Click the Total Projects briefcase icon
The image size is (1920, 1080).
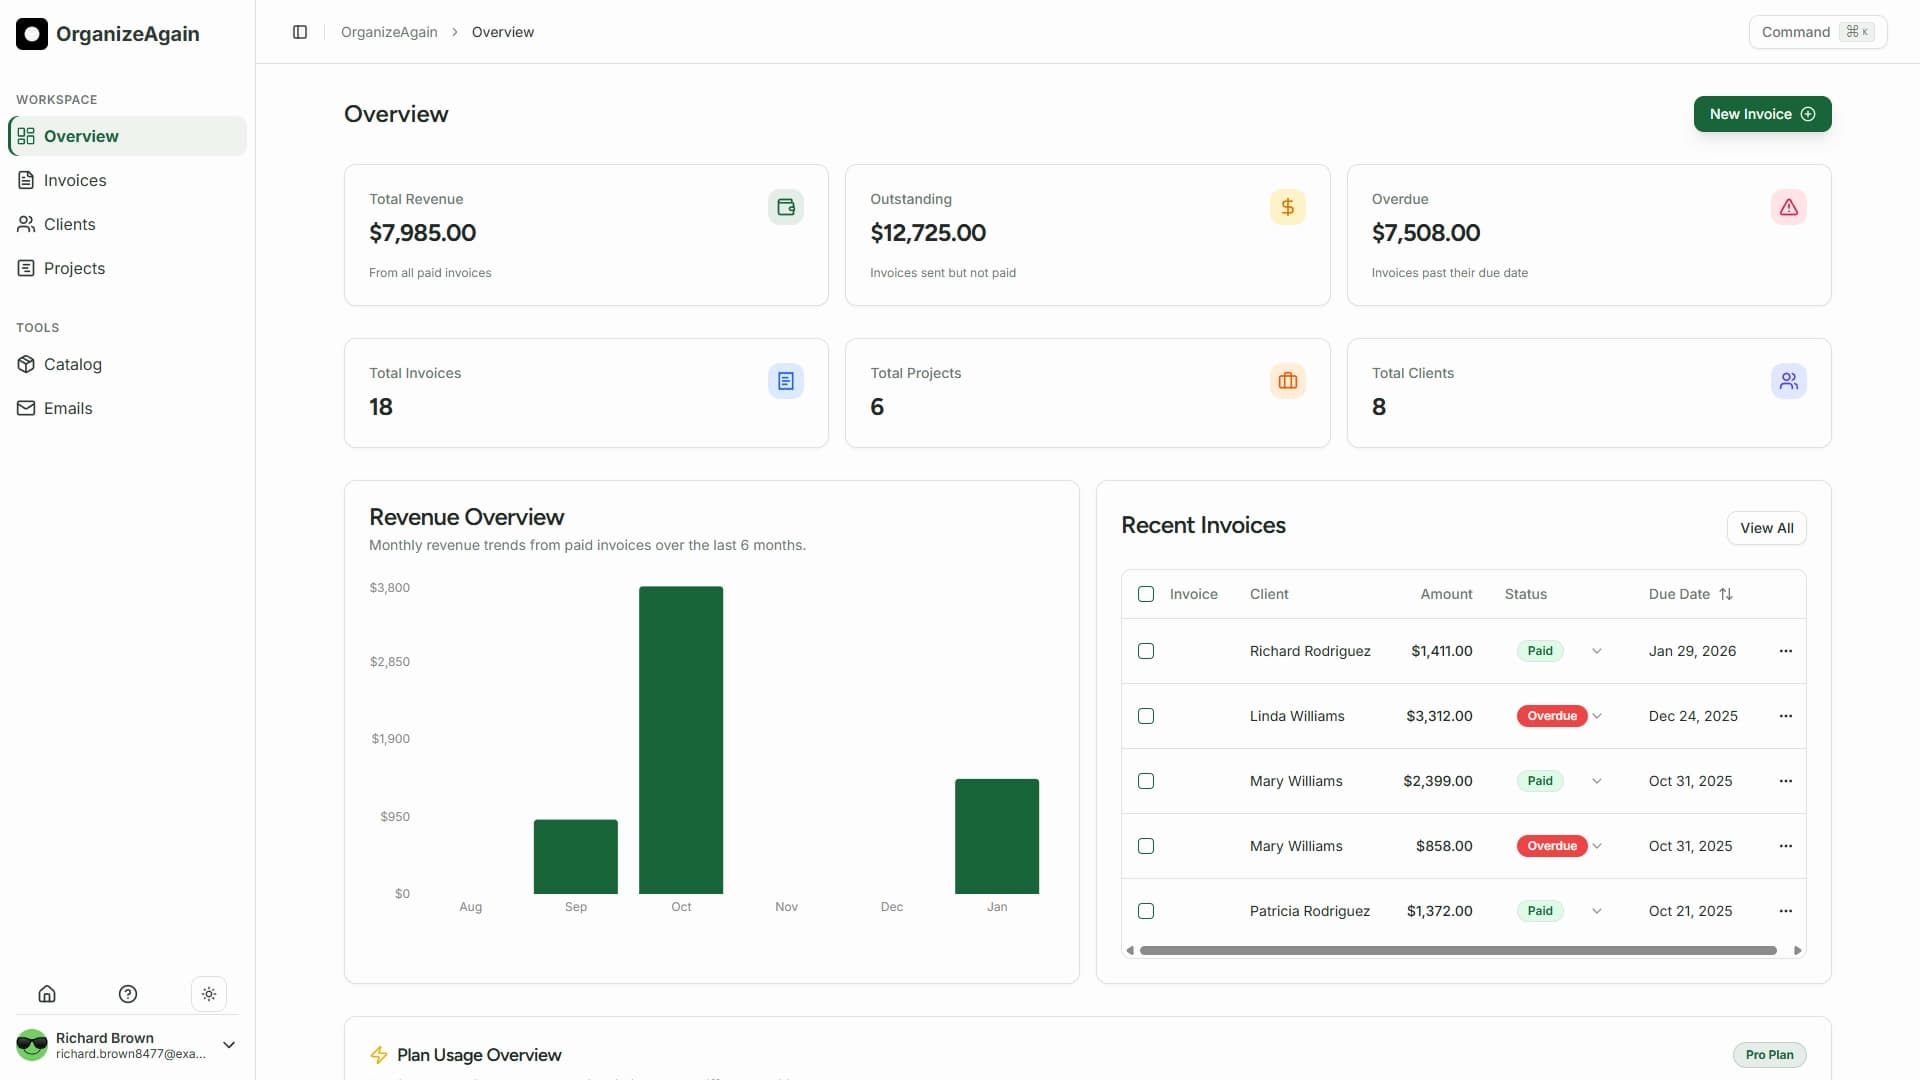1287,381
